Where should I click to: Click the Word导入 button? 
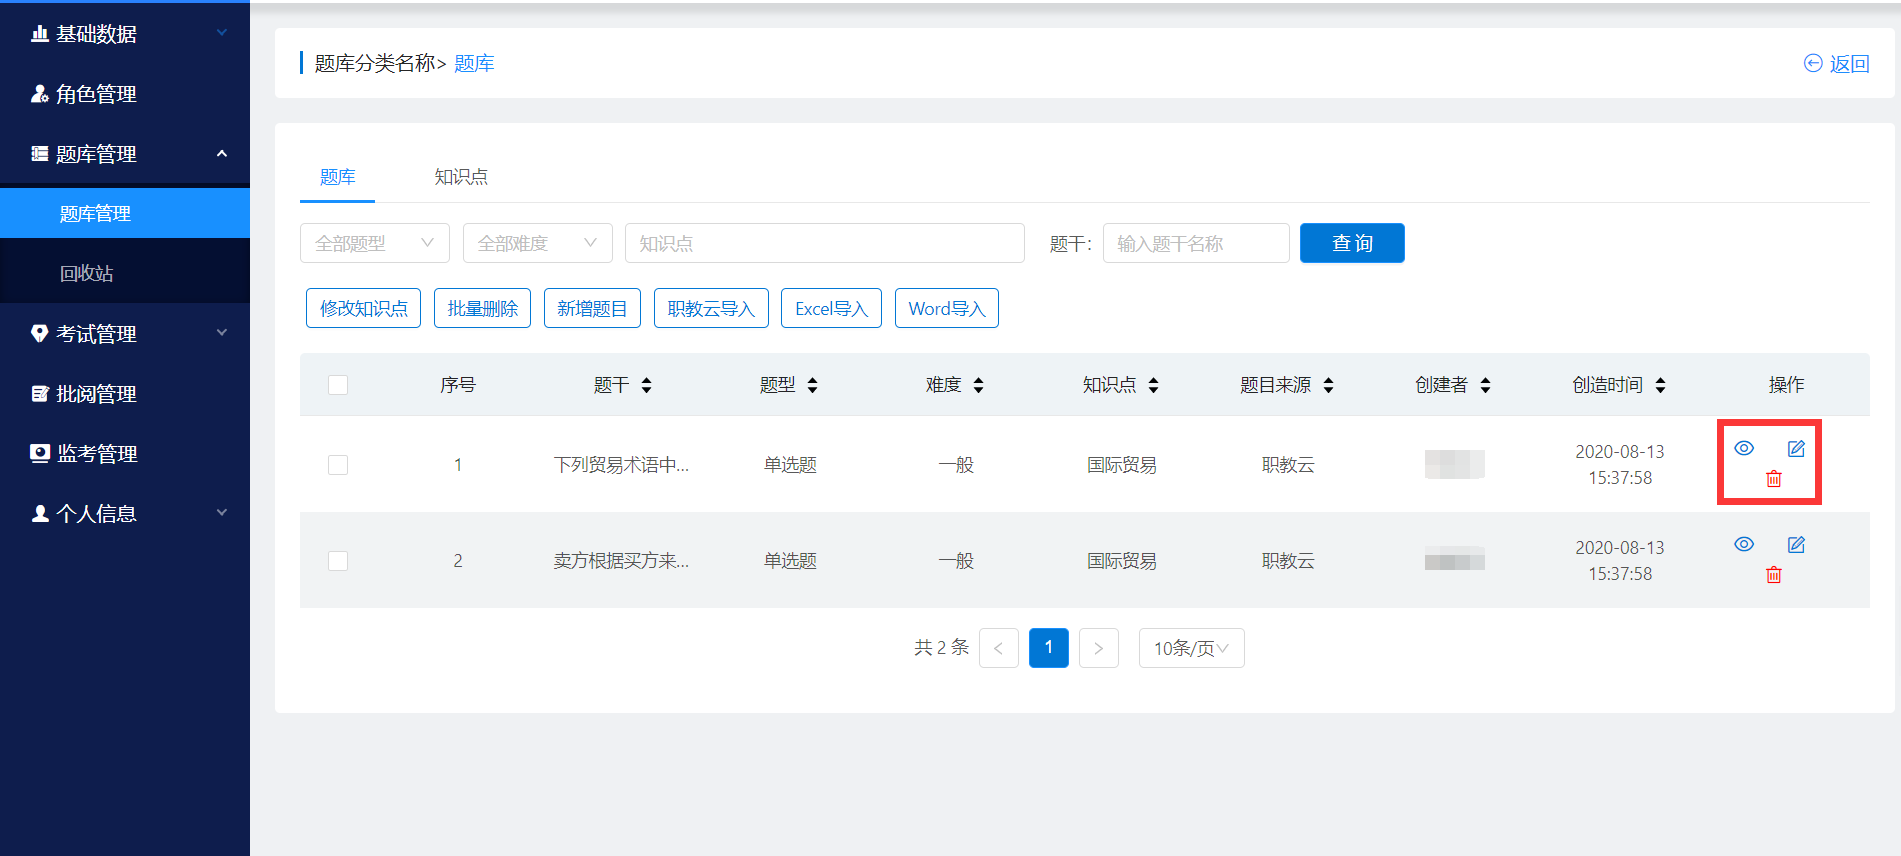click(x=946, y=308)
